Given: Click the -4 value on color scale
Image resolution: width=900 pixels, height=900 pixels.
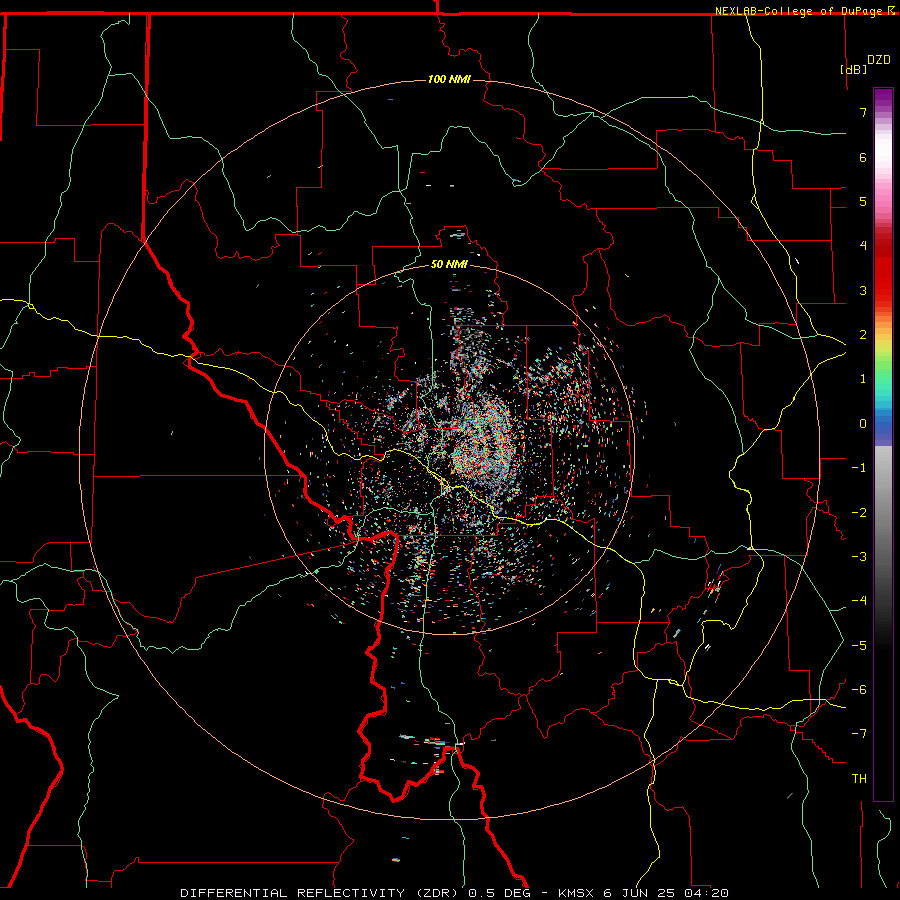Looking at the screenshot, I should [859, 601].
